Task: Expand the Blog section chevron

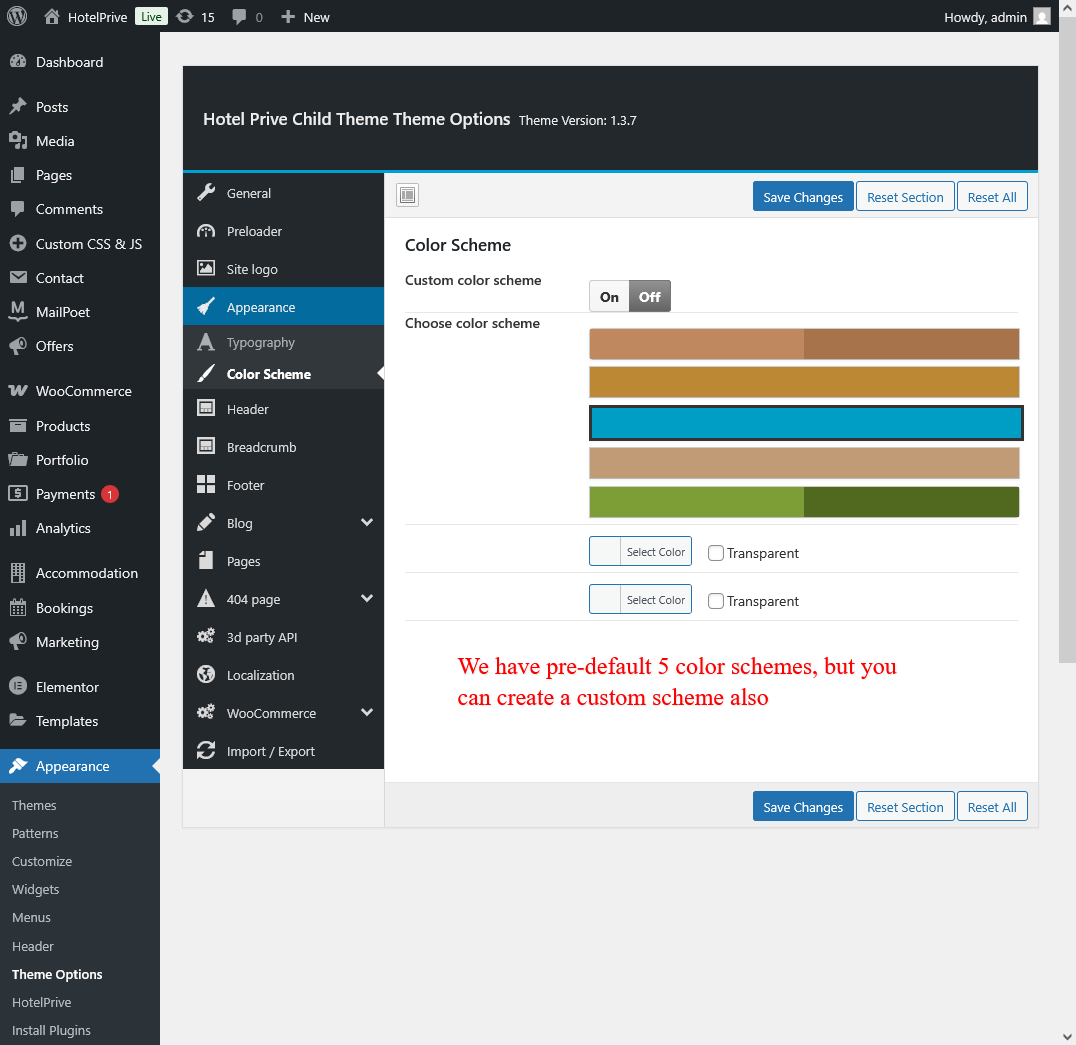Action: (367, 523)
